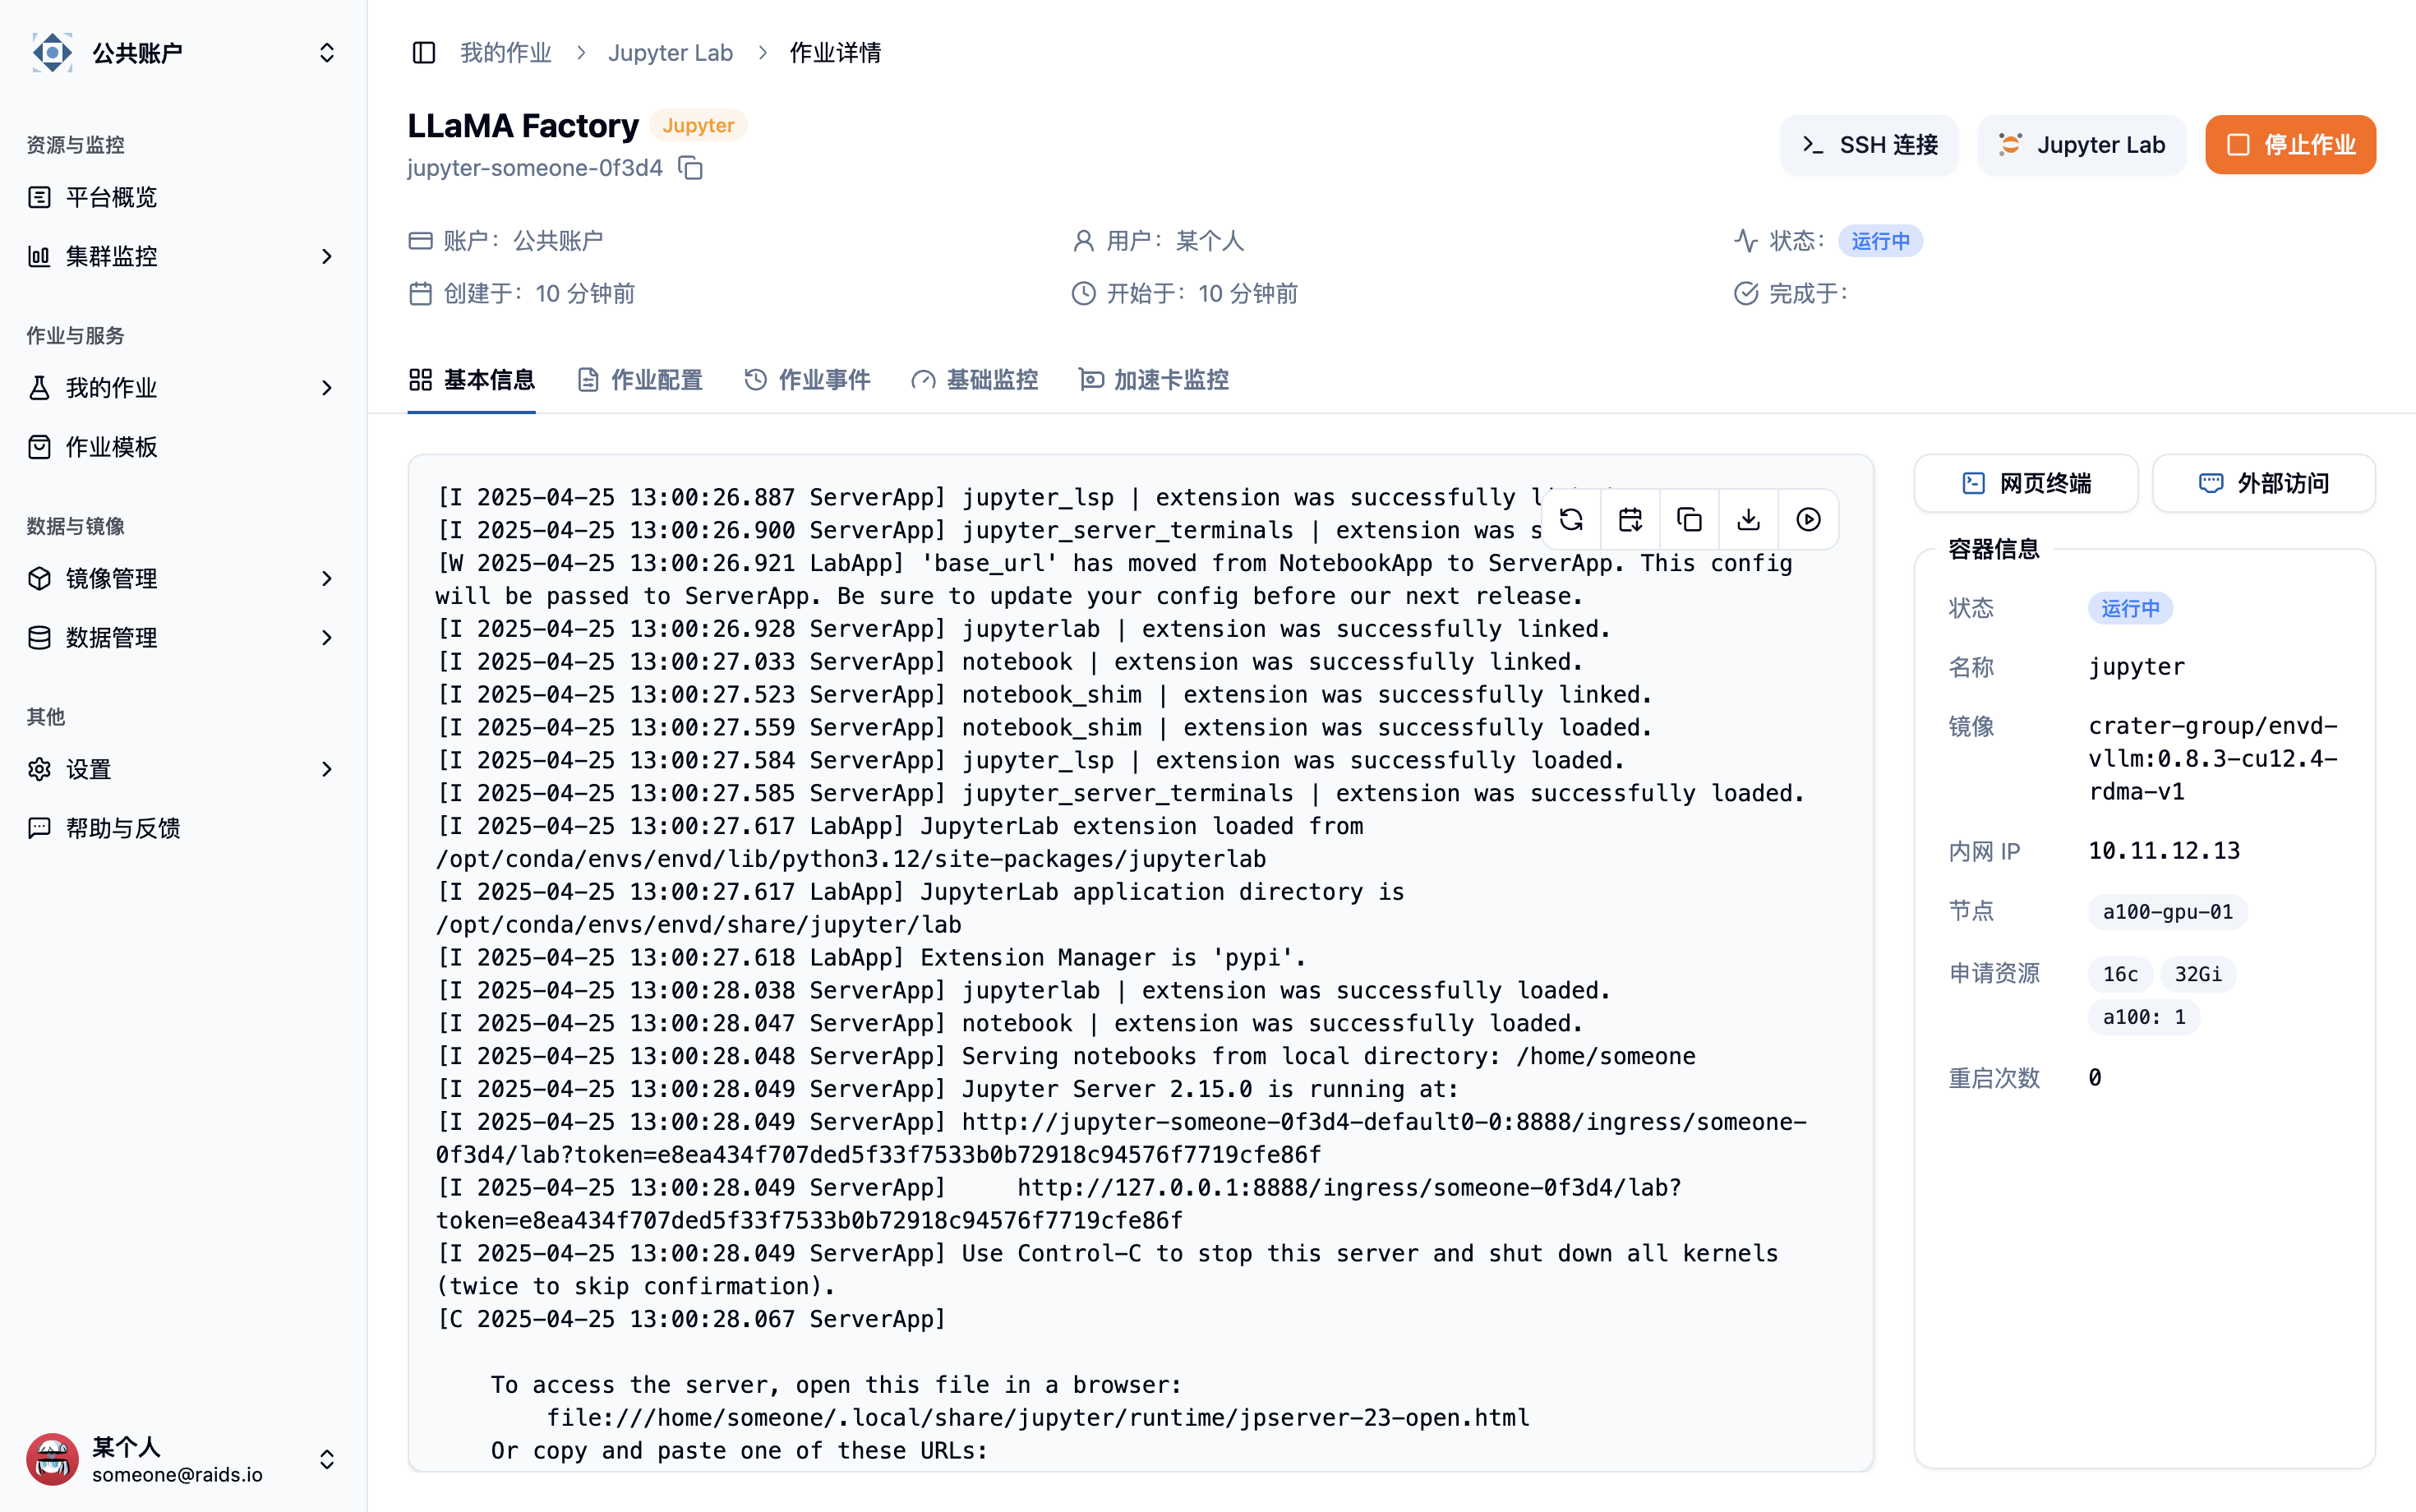Toggle timestamps in log toolbar
The height and width of the screenshot is (1512, 2416).
1630,519
